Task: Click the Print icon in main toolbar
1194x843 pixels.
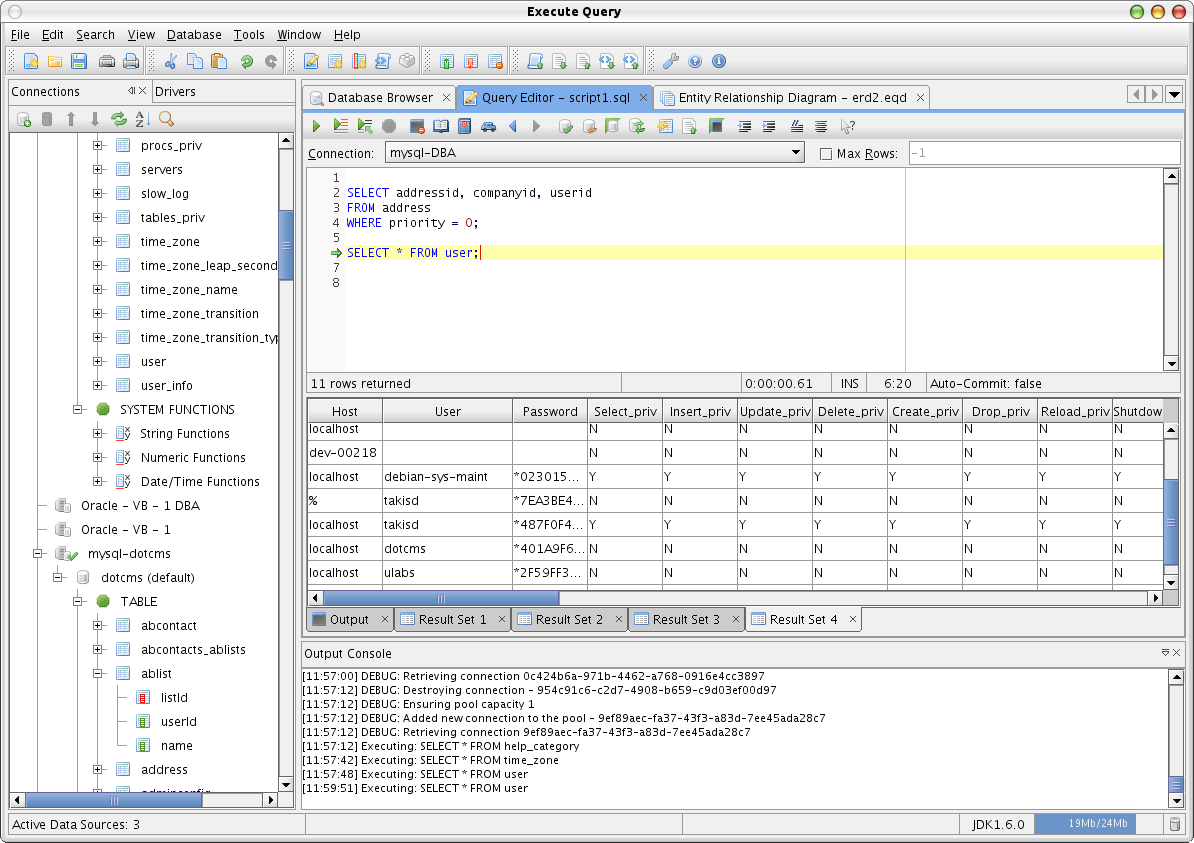Action: (130, 62)
